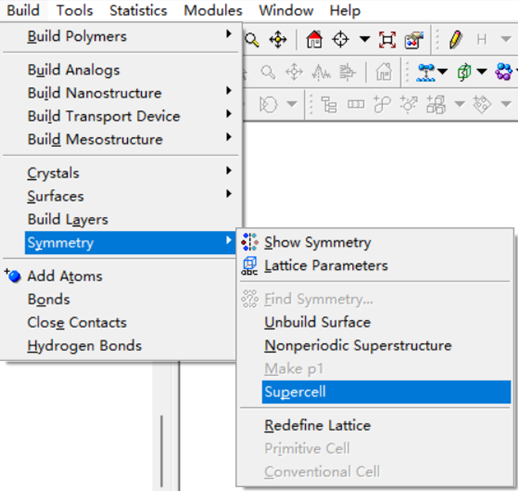Click the greyed-out translate arrows icon
This screenshot has height=491, width=518.
294,72
